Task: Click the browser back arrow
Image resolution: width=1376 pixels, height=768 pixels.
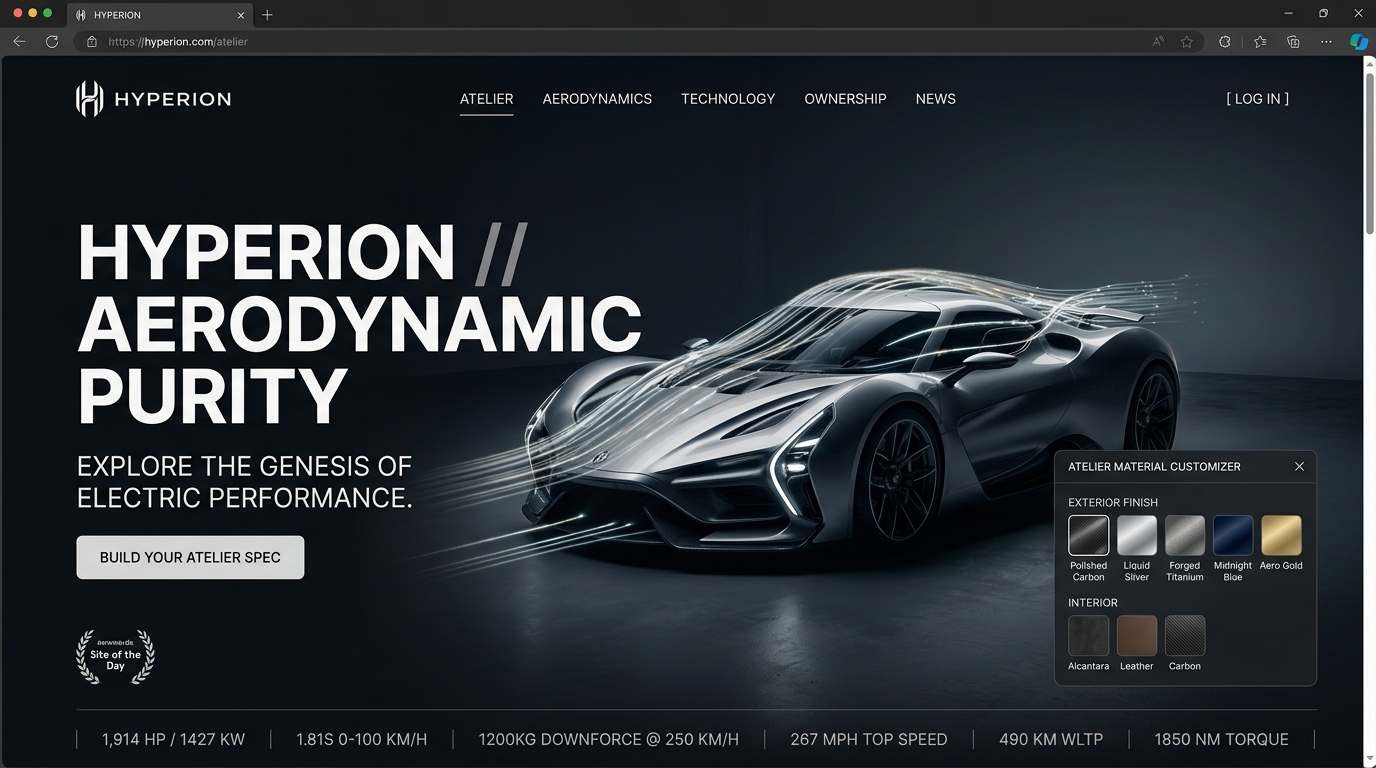Action: (19, 42)
